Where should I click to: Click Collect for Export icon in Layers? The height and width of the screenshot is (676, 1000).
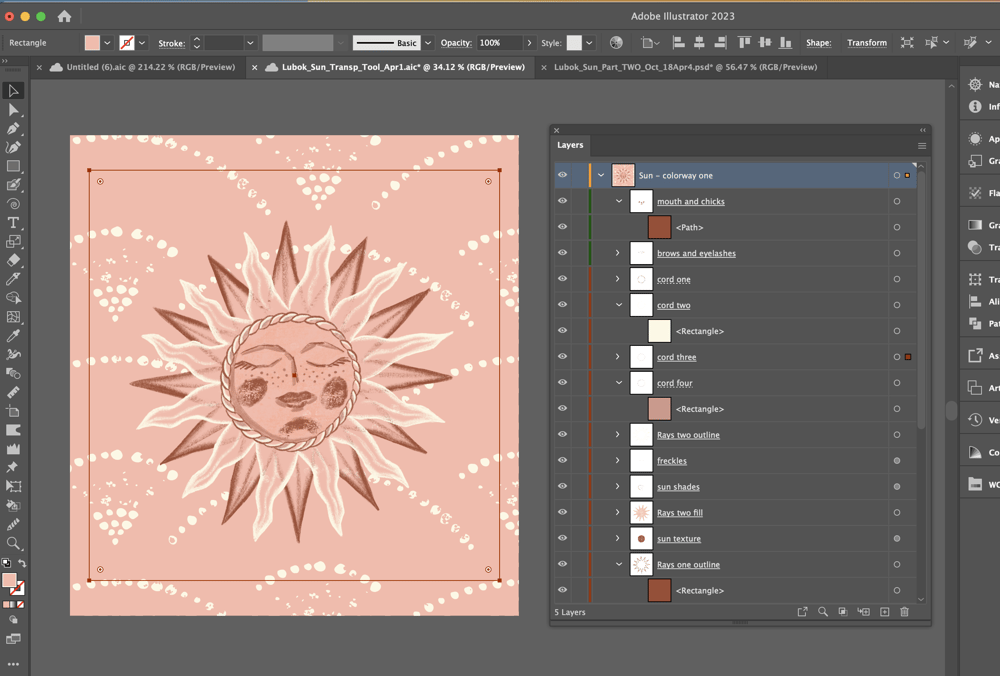[x=802, y=612]
